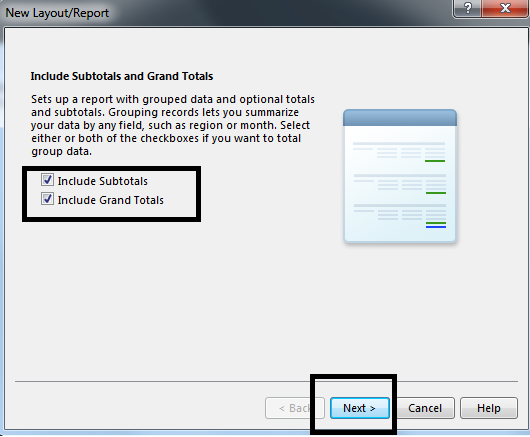Image resolution: width=530 pixels, height=437 pixels.
Task: Click the middle green subtotal line in preview
Action: pyautogui.click(x=436, y=193)
